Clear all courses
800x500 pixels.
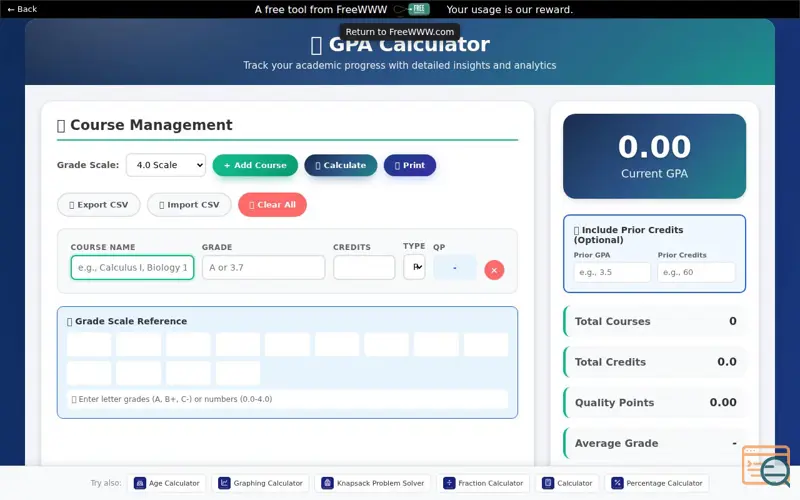pyautogui.click(x=272, y=205)
